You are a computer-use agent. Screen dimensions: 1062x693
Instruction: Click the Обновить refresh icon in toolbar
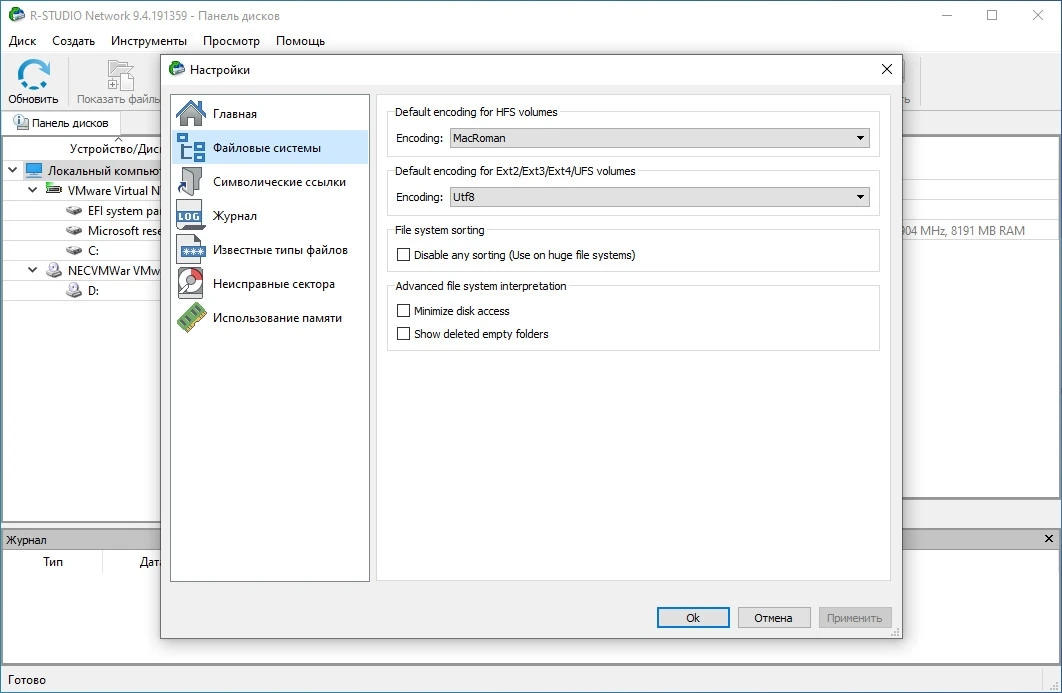click(x=33, y=75)
